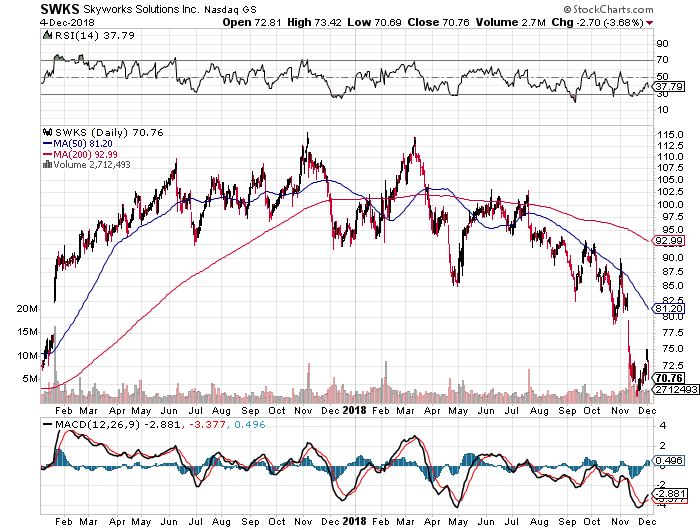Viewport: 700px width, 530px height.
Task: Click the 92.99 MA(200) price tag
Action: [x=669, y=241]
